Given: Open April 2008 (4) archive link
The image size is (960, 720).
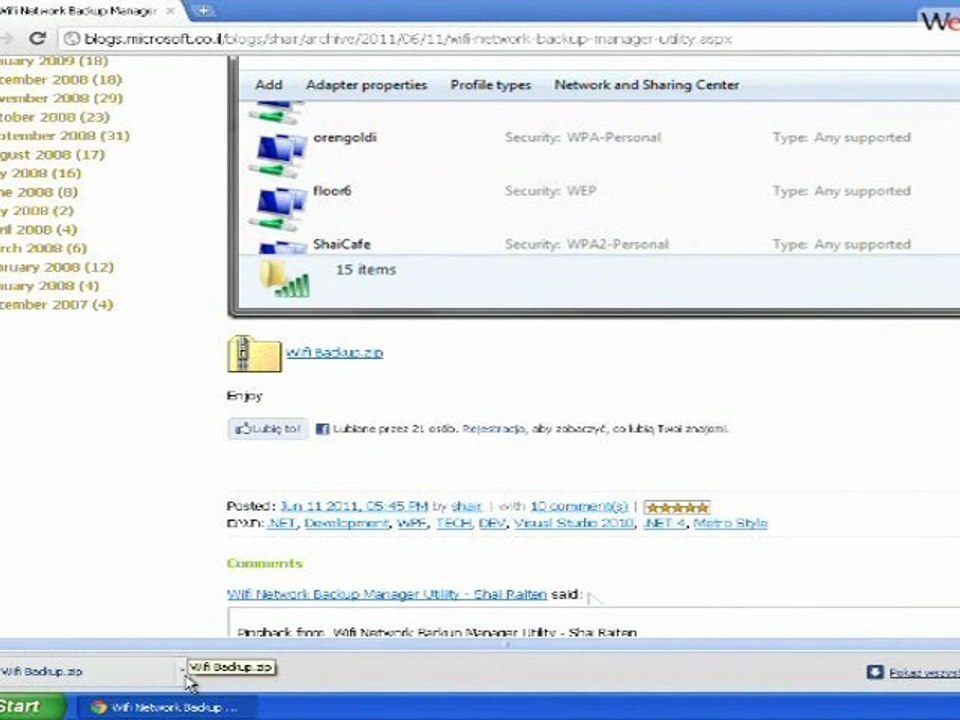Looking at the screenshot, I should pos(39,230).
